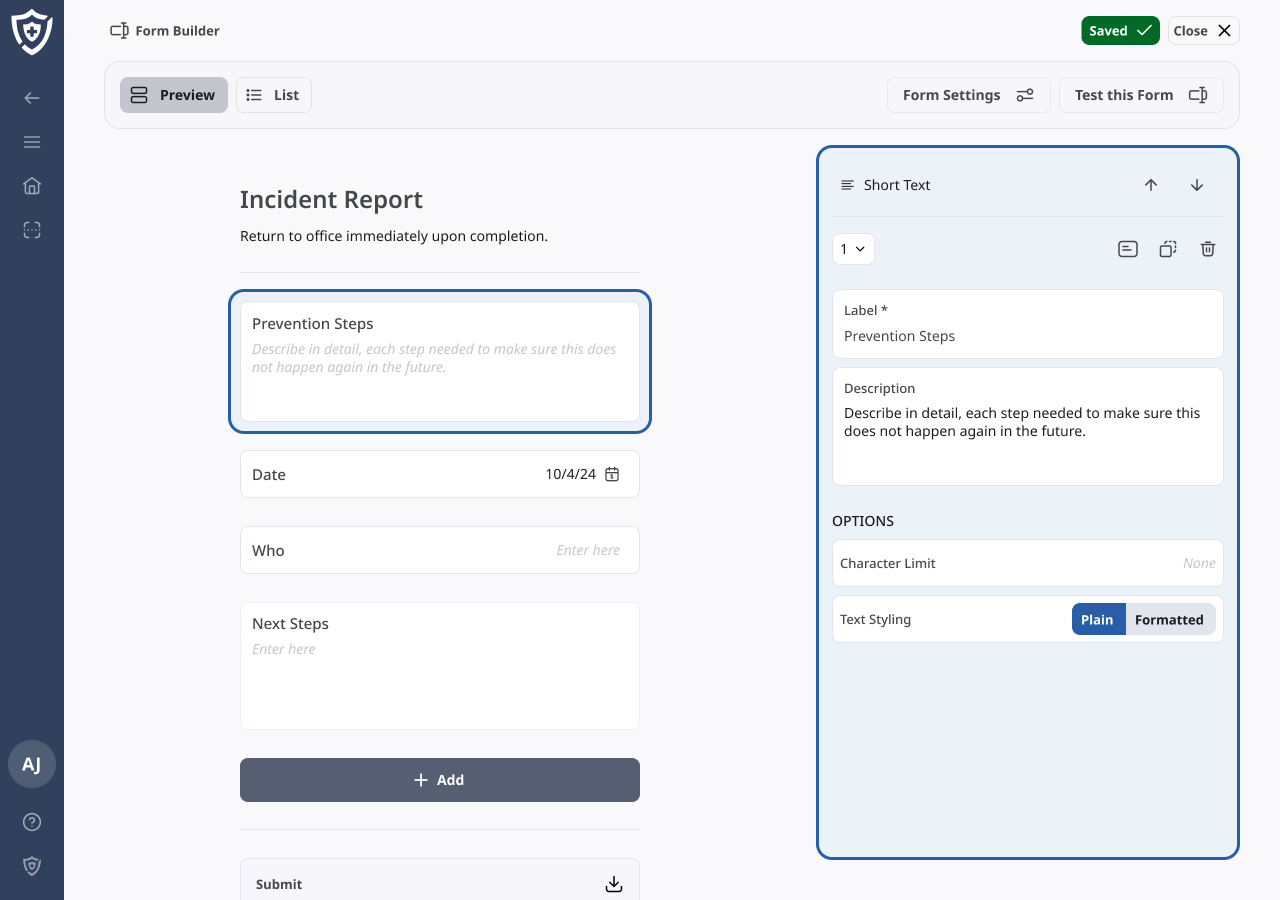Click the dashed scan-frame sidebar icon
1280x900 pixels.
[x=32, y=230]
